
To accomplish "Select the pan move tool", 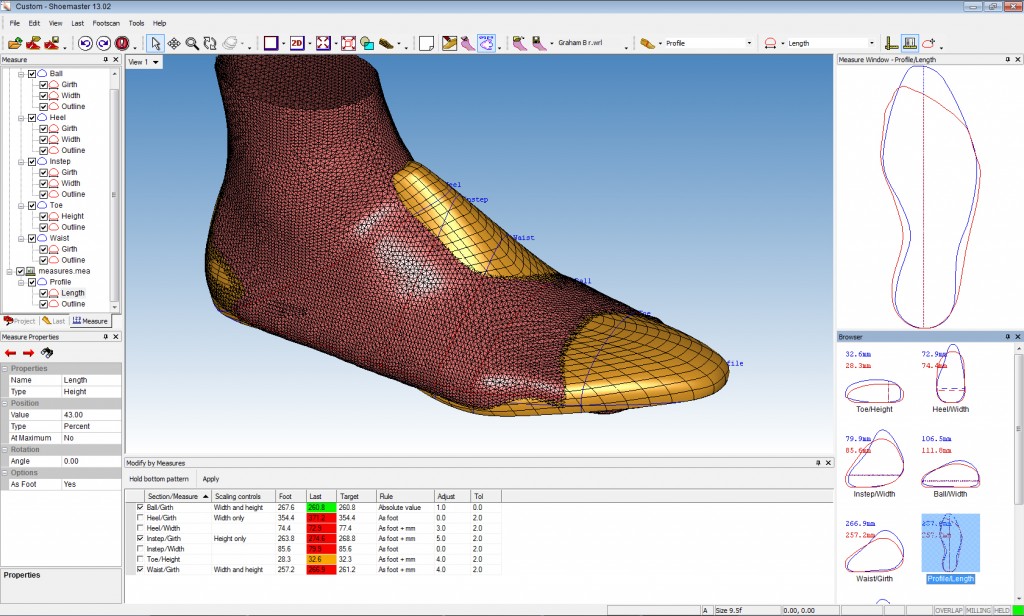I will point(174,43).
